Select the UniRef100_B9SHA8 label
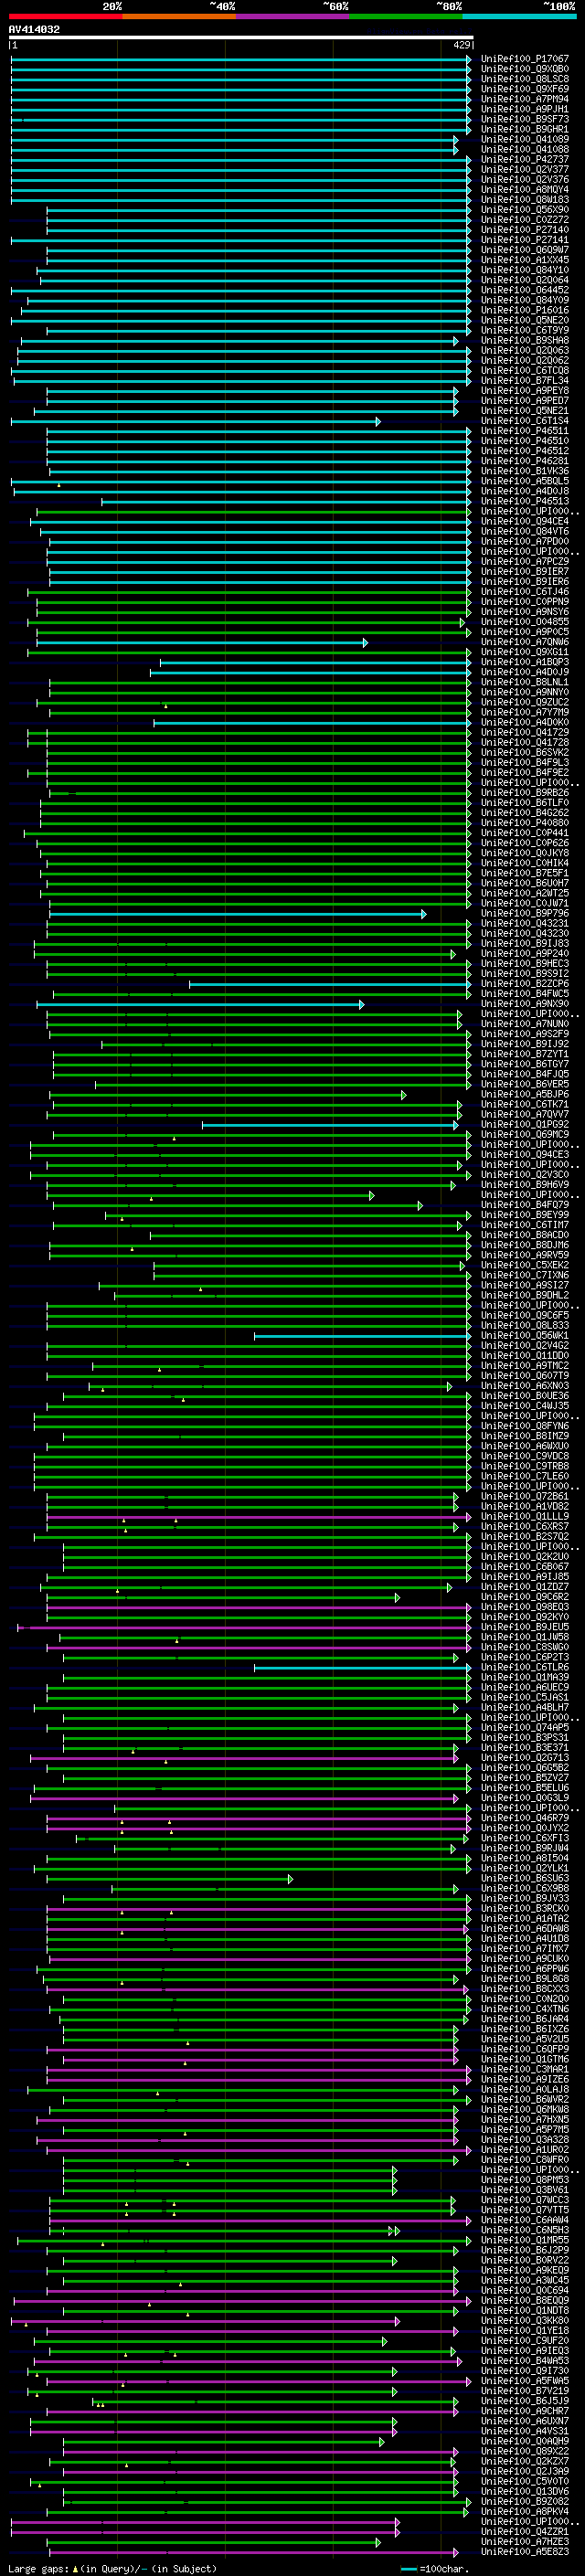This screenshot has height=2576, width=585. pyautogui.click(x=525, y=340)
